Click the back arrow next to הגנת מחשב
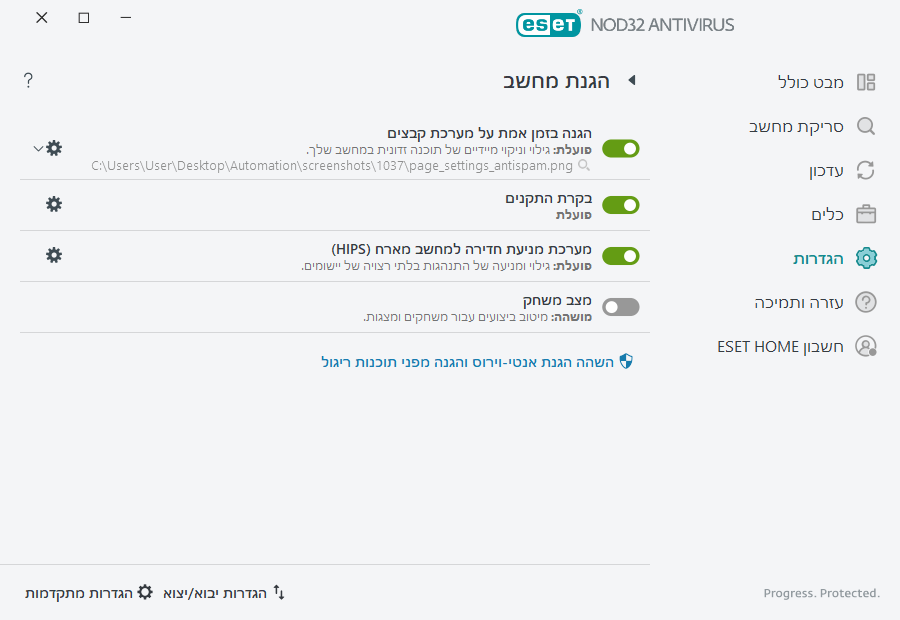The width and height of the screenshot is (900, 620). pos(631,81)
